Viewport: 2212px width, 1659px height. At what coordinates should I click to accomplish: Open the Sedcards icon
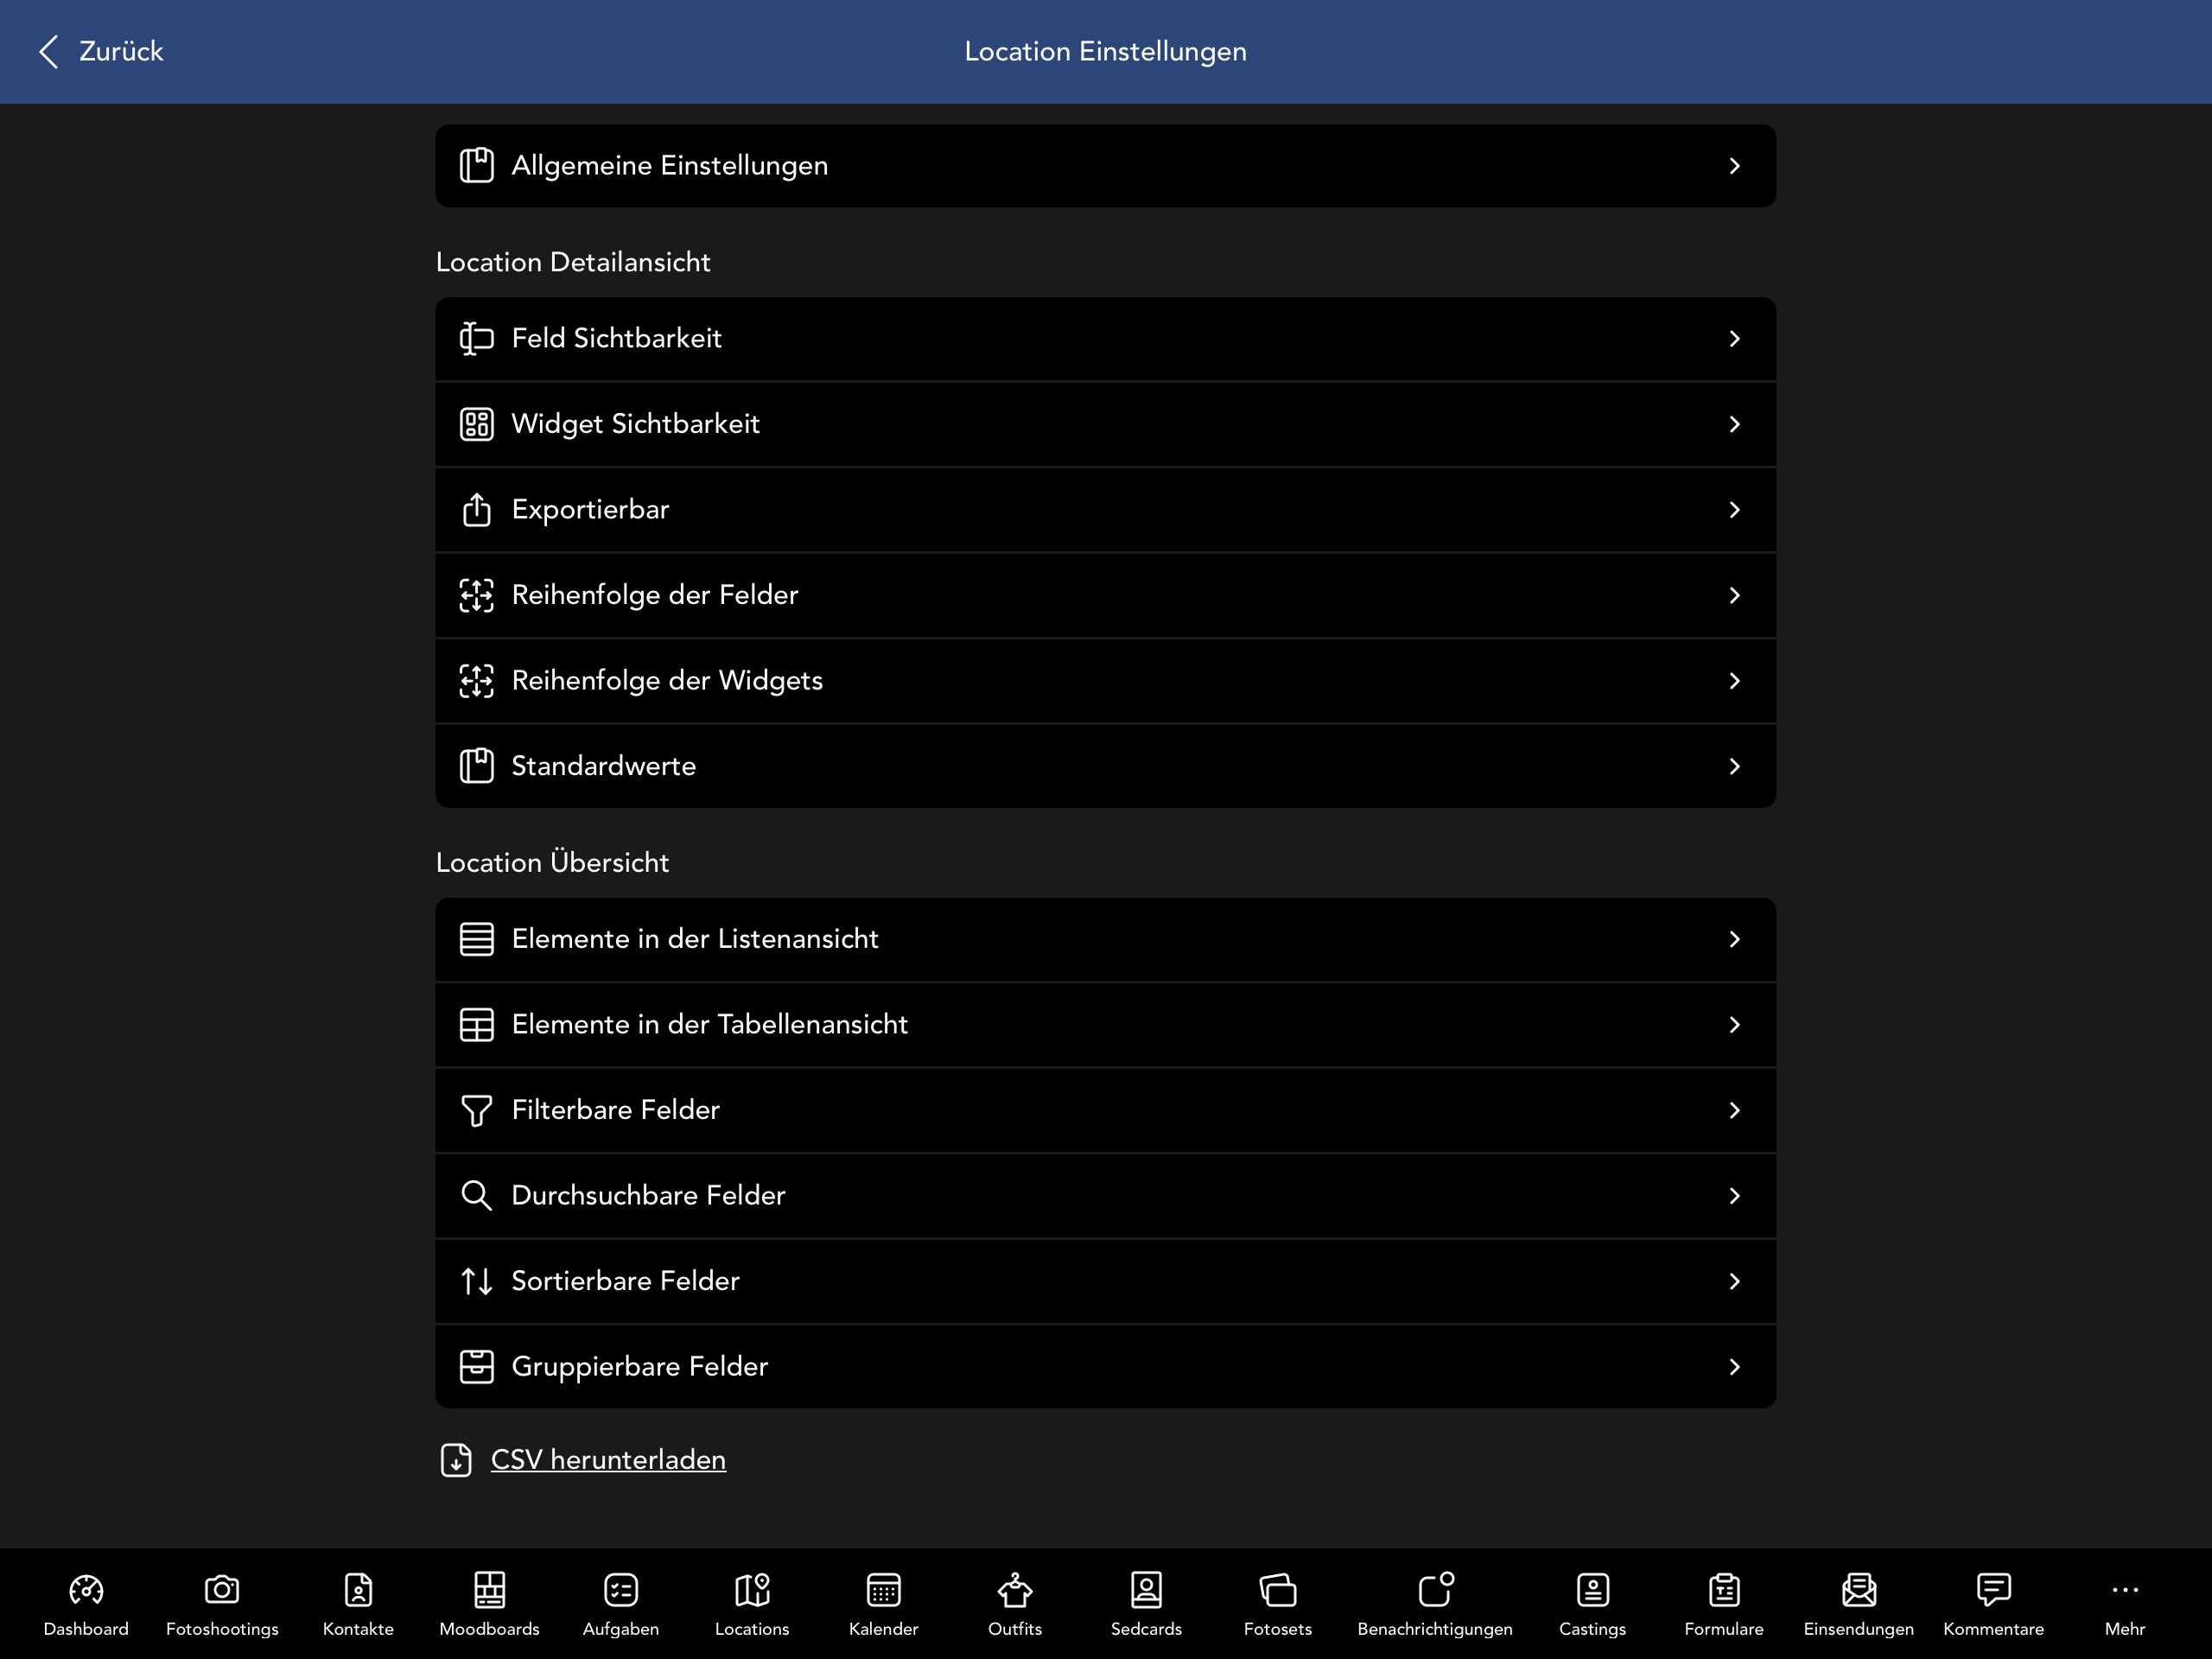[1146, 1589]
